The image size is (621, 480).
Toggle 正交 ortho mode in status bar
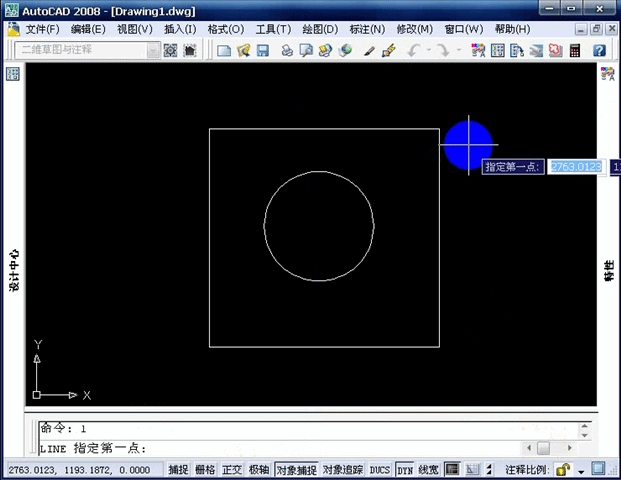pyautogui.click(x=232, y=470)
